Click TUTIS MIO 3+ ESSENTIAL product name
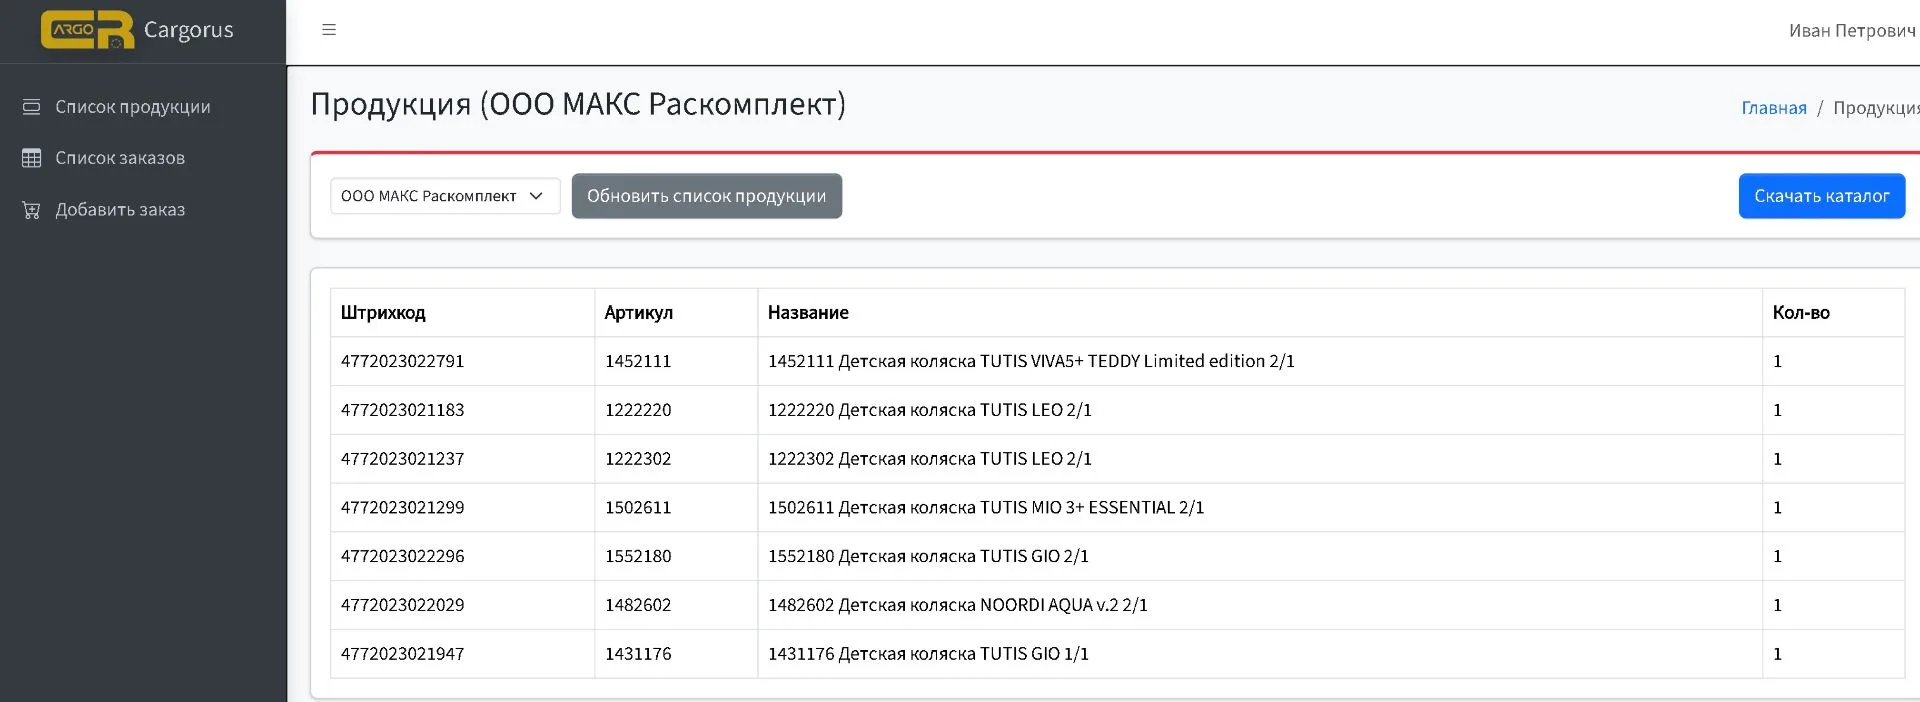 coord(986,508)
